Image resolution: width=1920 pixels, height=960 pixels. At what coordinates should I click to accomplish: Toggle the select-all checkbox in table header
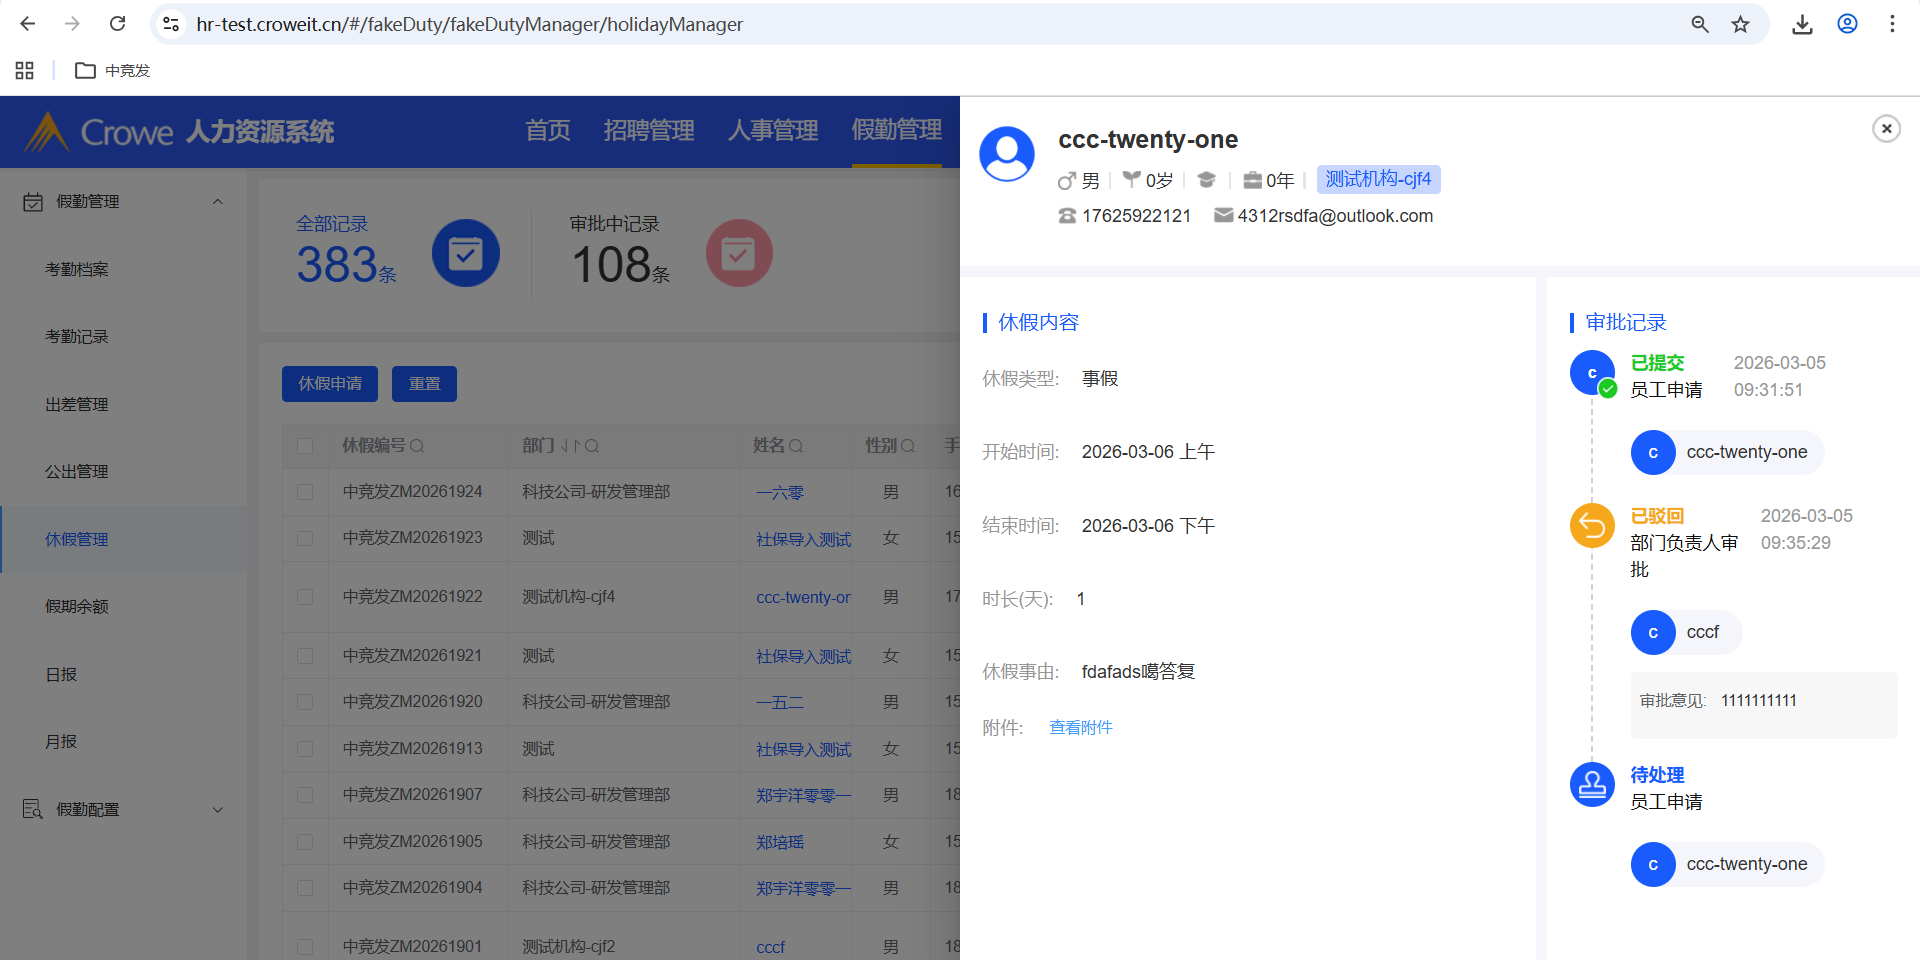[305, 446]
